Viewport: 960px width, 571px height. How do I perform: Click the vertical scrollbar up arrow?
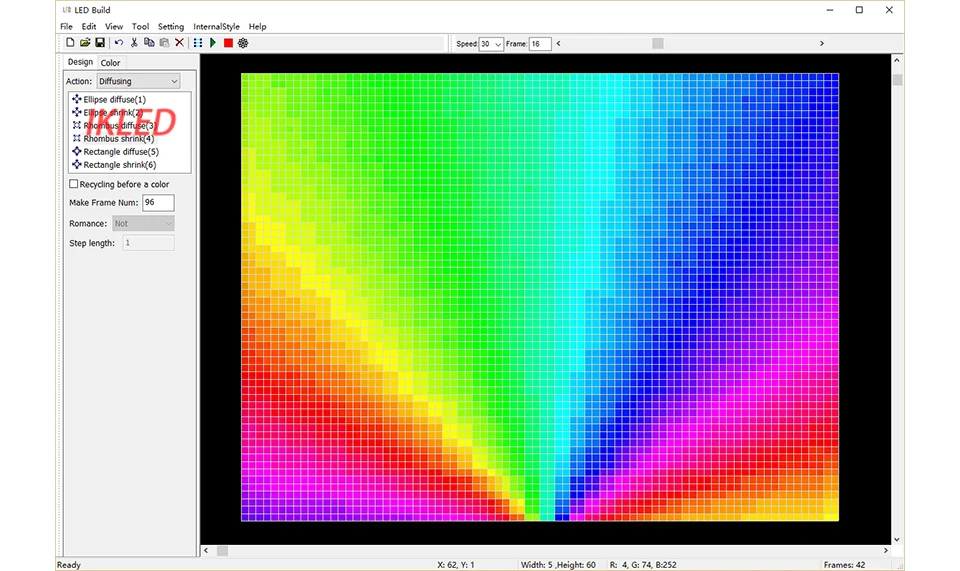[x=897, y=60]
